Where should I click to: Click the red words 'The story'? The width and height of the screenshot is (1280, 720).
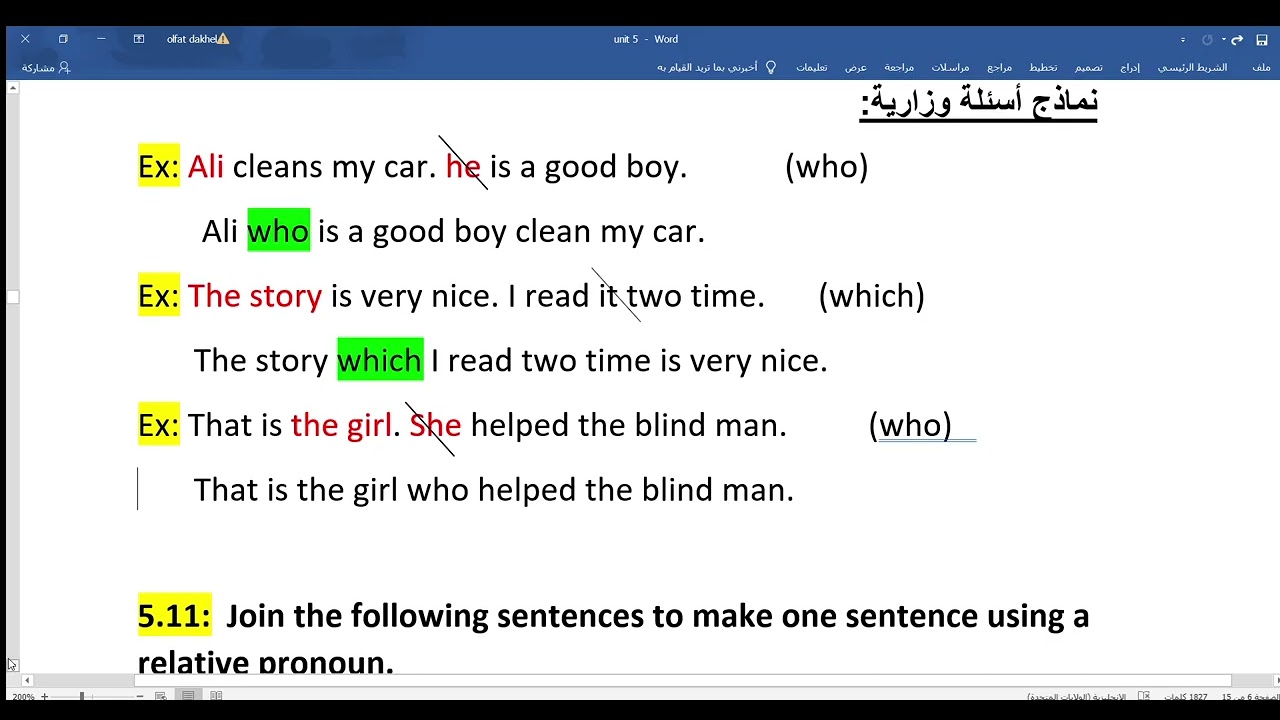pyautogui.click(x=255, y=296)
